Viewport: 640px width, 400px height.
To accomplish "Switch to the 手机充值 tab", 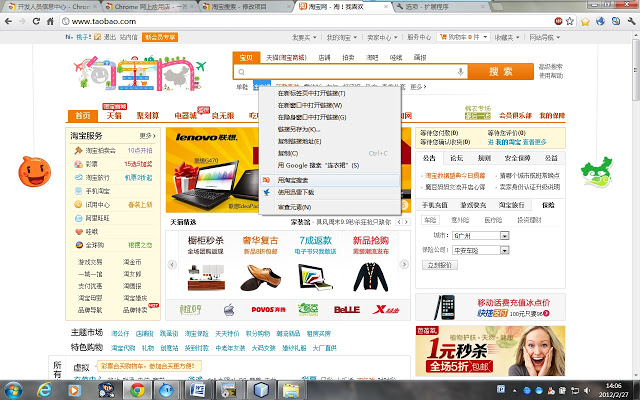I will [435, 205].
